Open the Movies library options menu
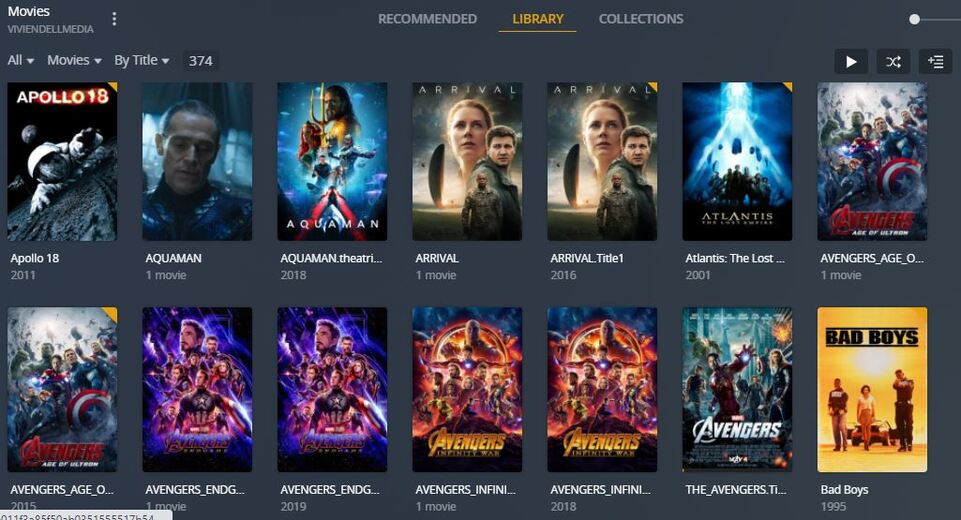Image resolution: width=961 pixels, height=520 pixels. tap(114, 19)
